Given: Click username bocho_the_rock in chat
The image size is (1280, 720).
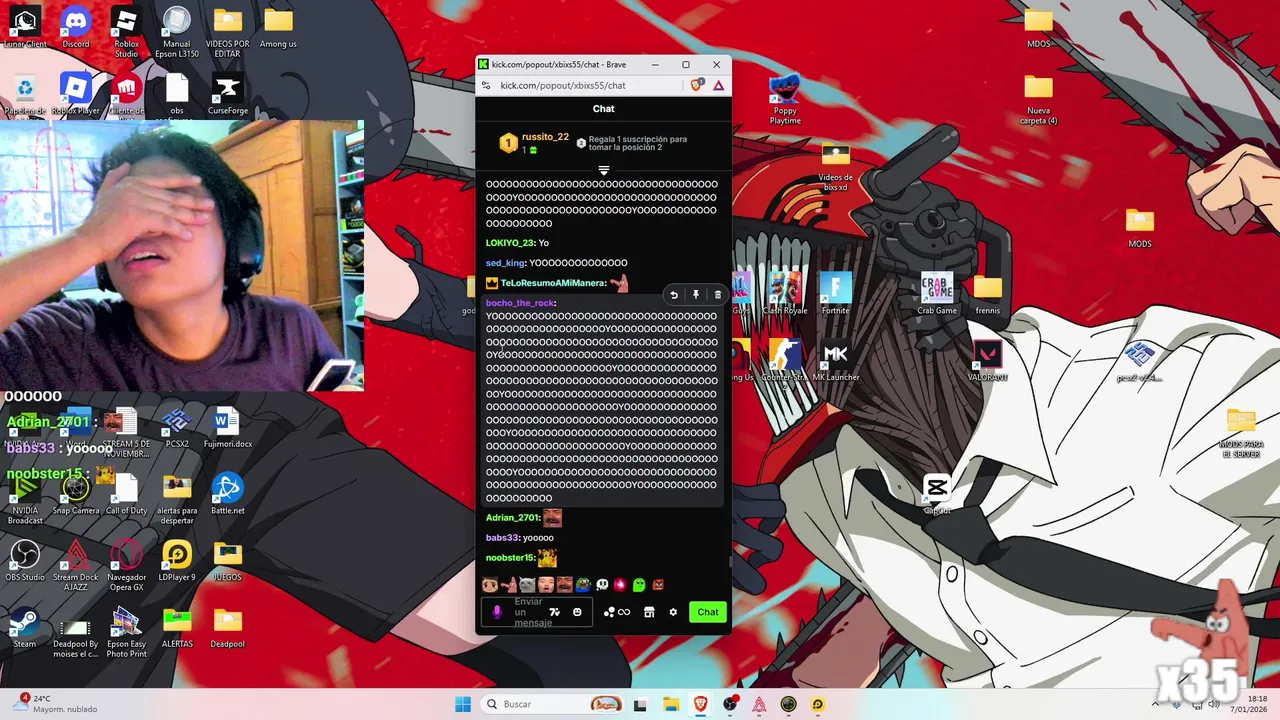Looking at the screenshot, I should [520, 303].
